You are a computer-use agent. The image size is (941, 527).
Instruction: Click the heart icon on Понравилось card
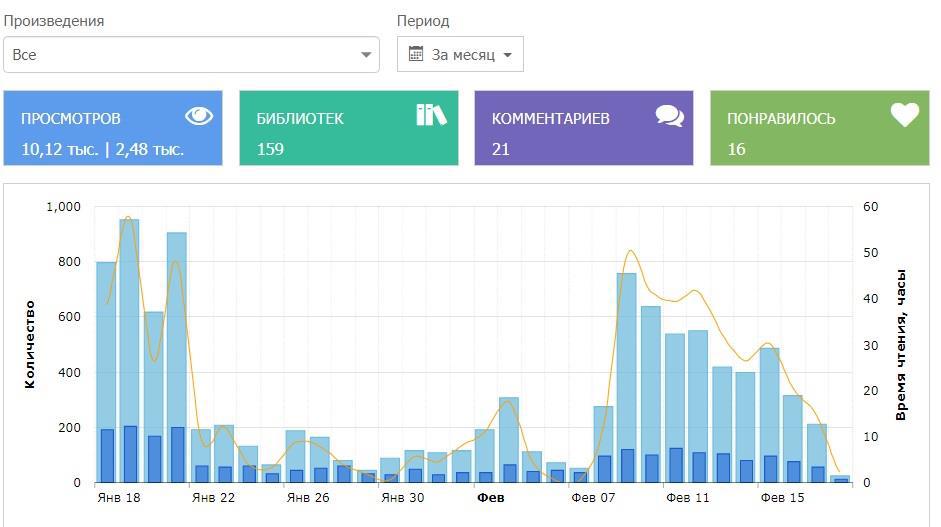tap(904, 116)
